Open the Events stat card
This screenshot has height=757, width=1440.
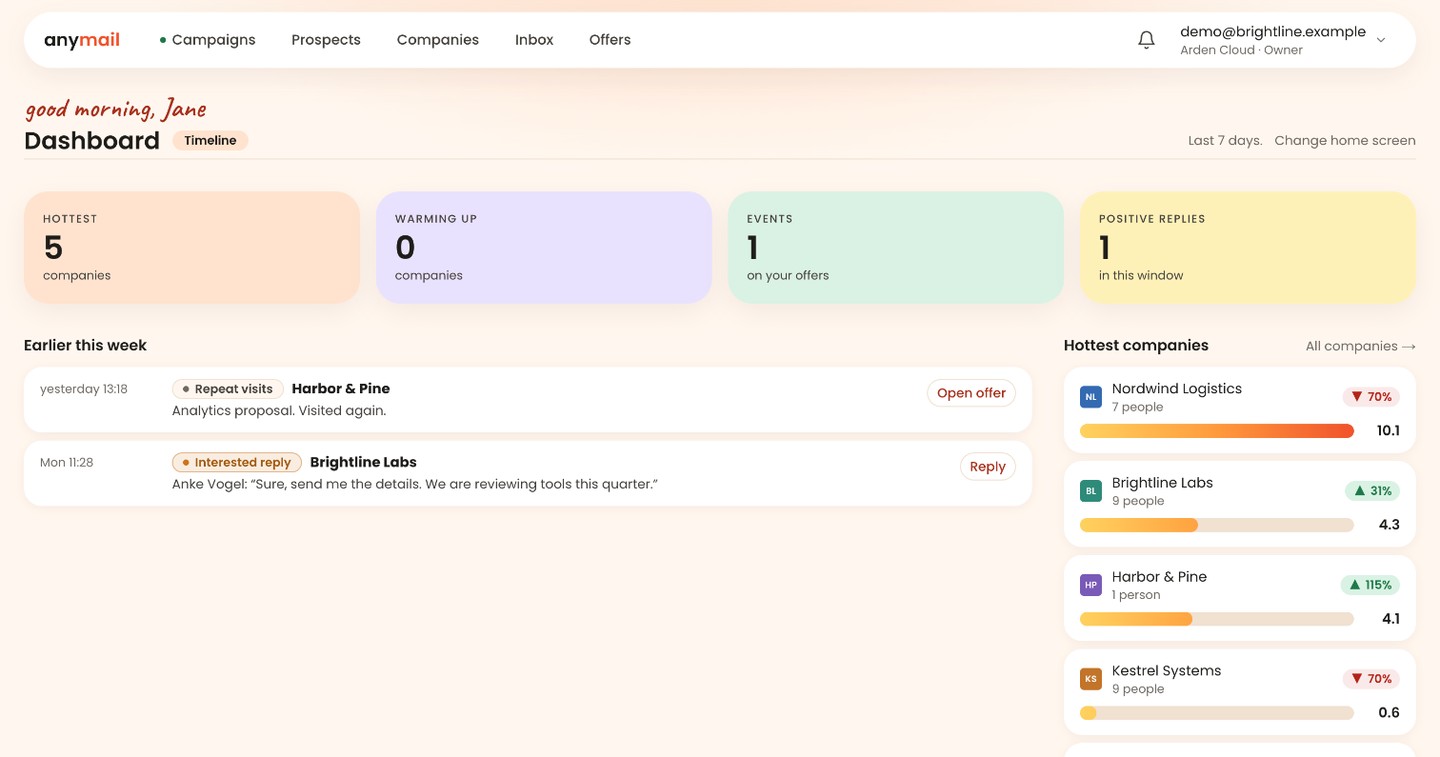(x=896, y=247)
